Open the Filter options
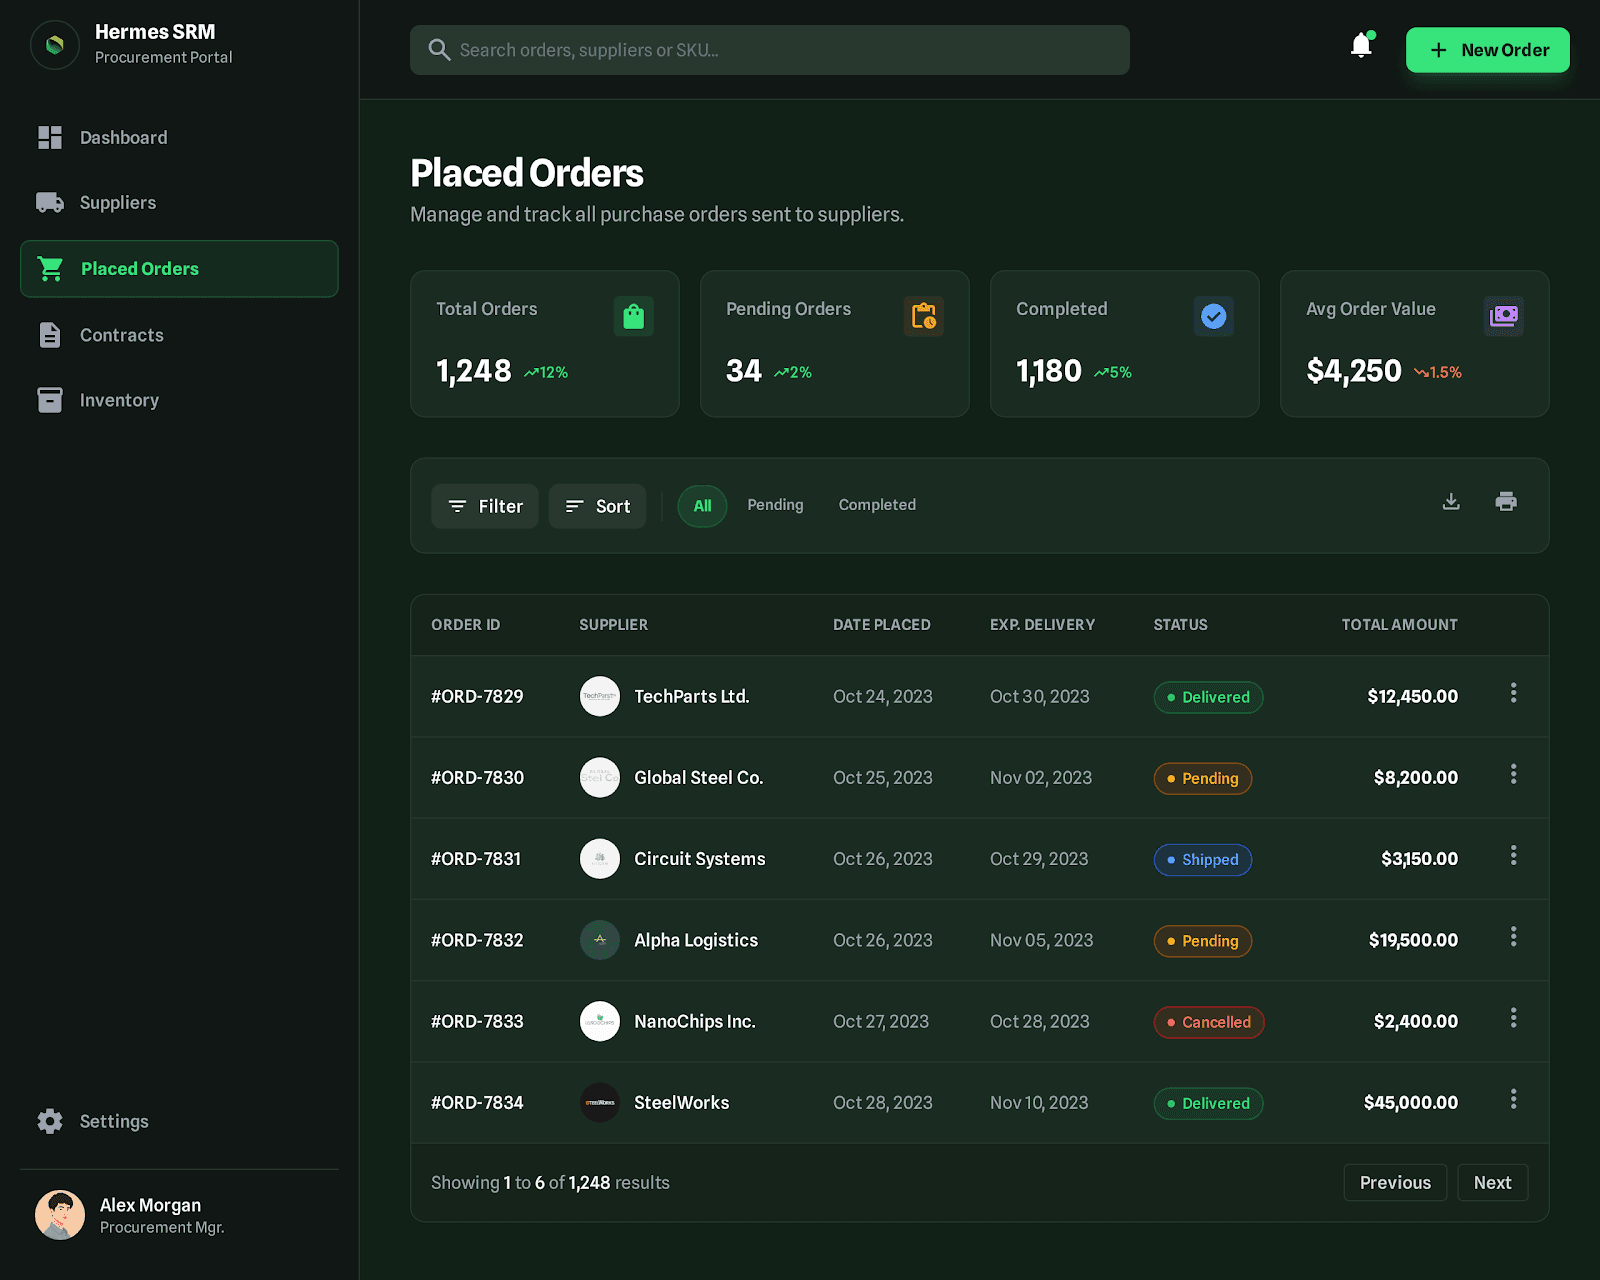Image resolution: width=1600 pixels, height=1280 pixels. coord(485,506)
